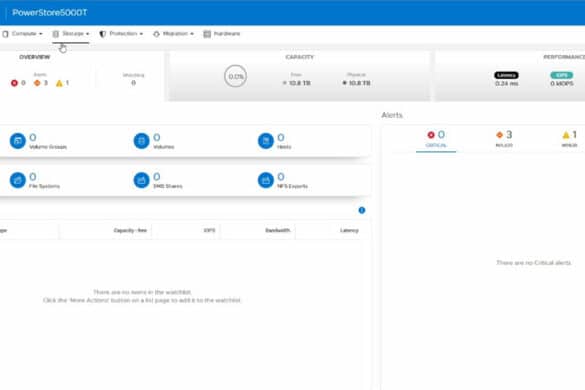Click the 0.0% capacity usage circle

(x=235, y=76)
